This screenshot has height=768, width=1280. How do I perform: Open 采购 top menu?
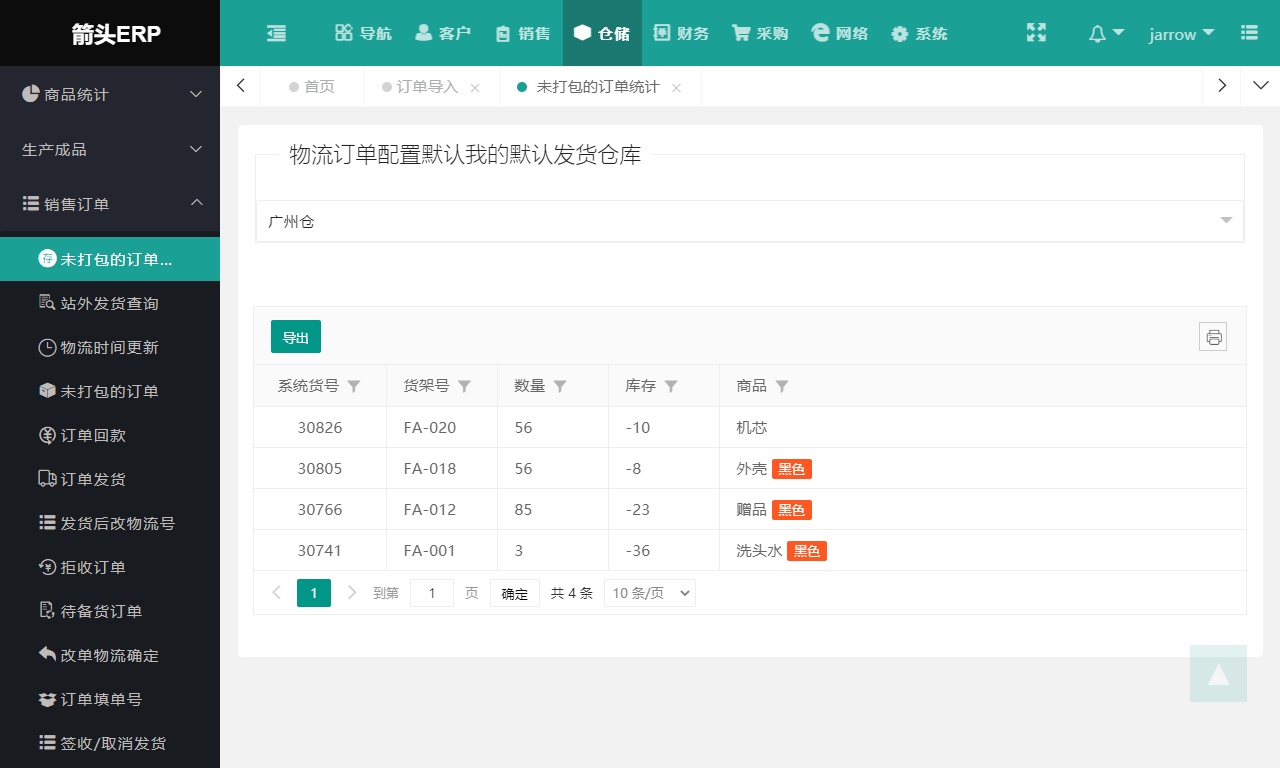760,33
